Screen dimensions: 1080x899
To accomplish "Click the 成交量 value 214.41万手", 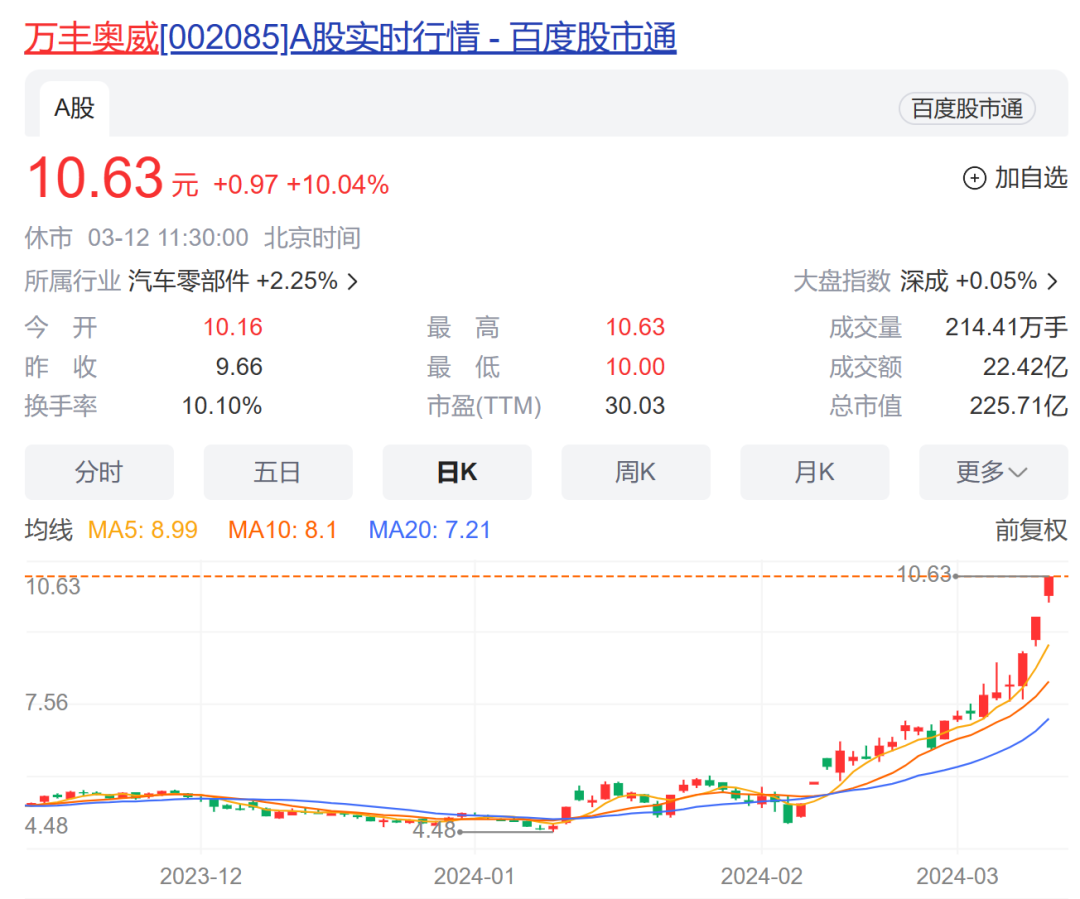I will [1006, 327].
